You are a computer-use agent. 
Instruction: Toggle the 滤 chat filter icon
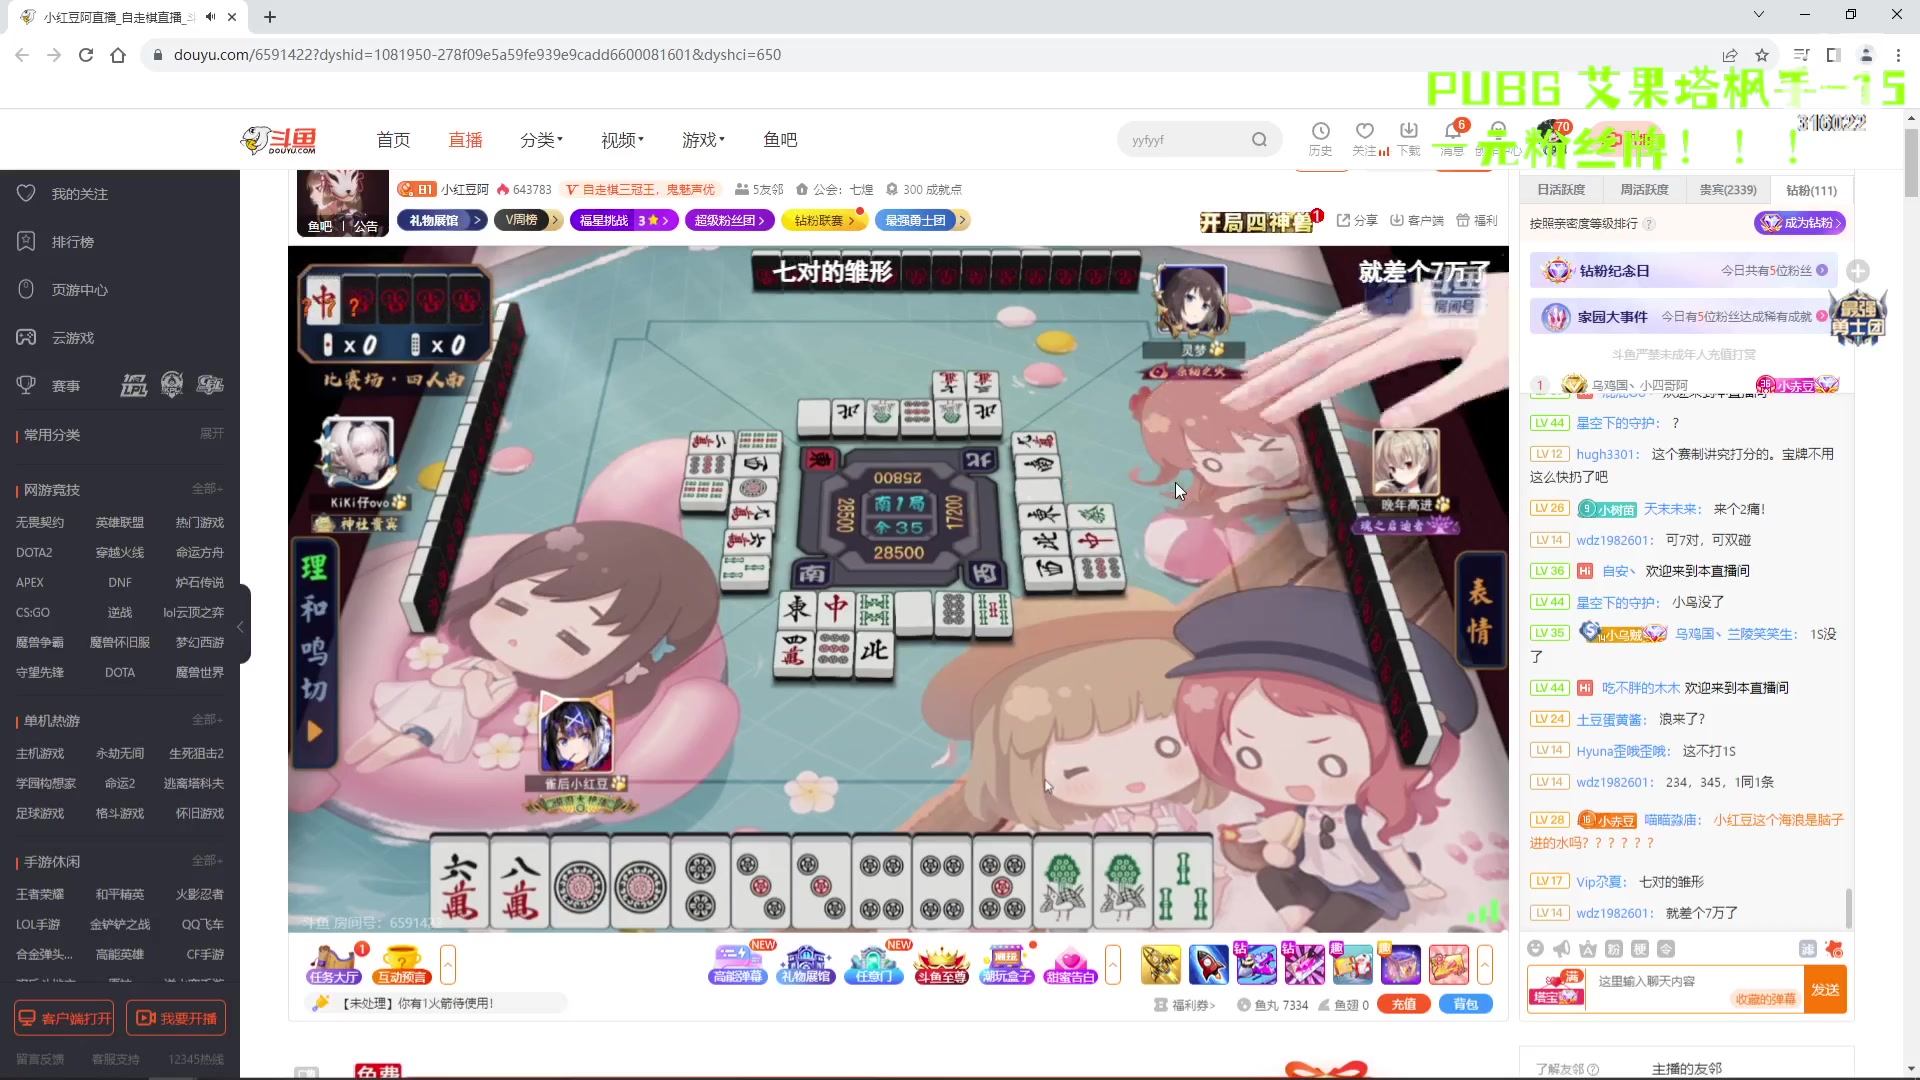tap(1808, 949)
